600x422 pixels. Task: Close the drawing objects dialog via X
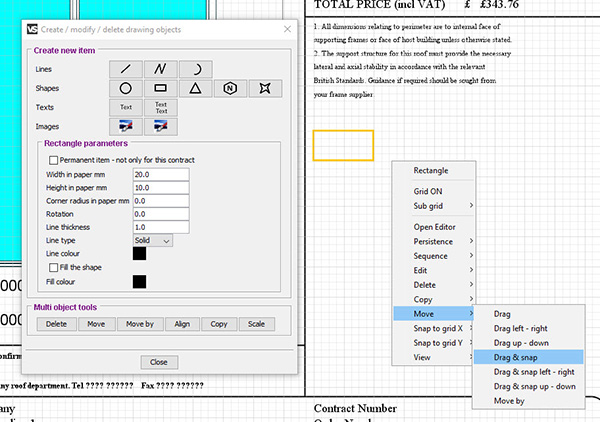point(287,29)
